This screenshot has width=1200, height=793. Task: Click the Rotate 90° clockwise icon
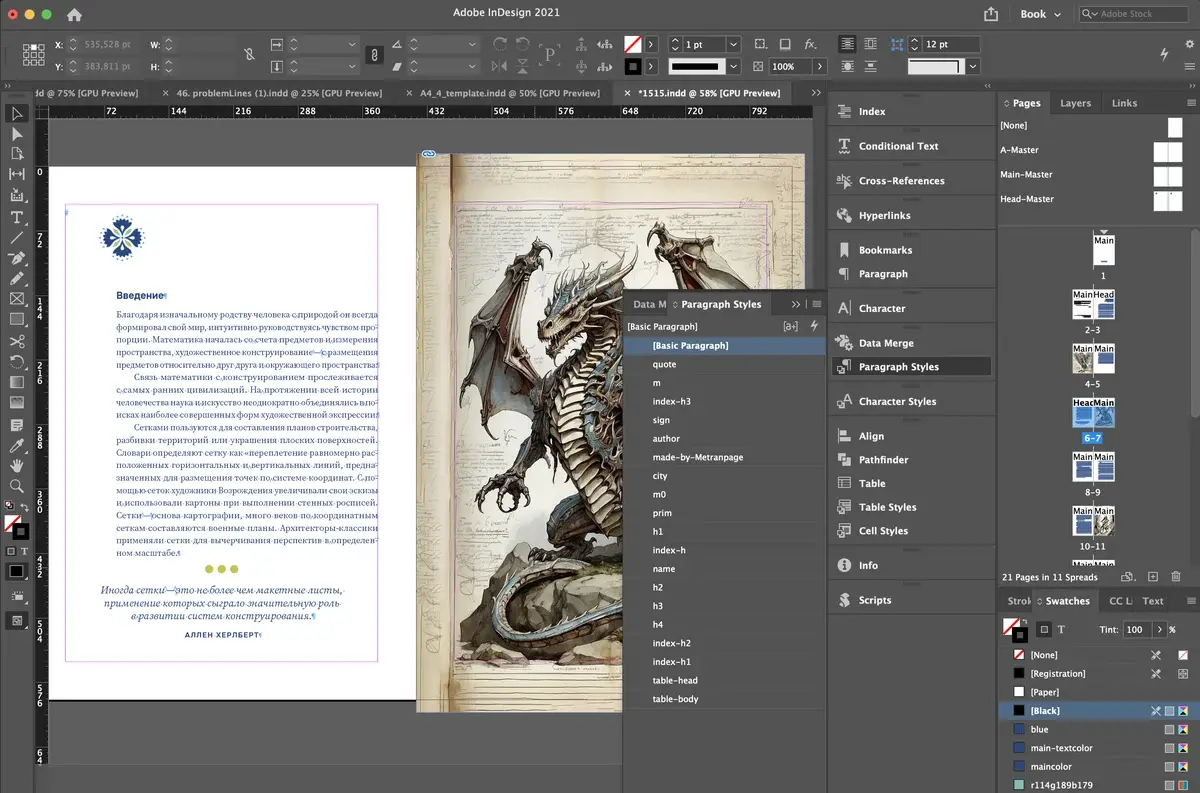[x=499, y=44]
